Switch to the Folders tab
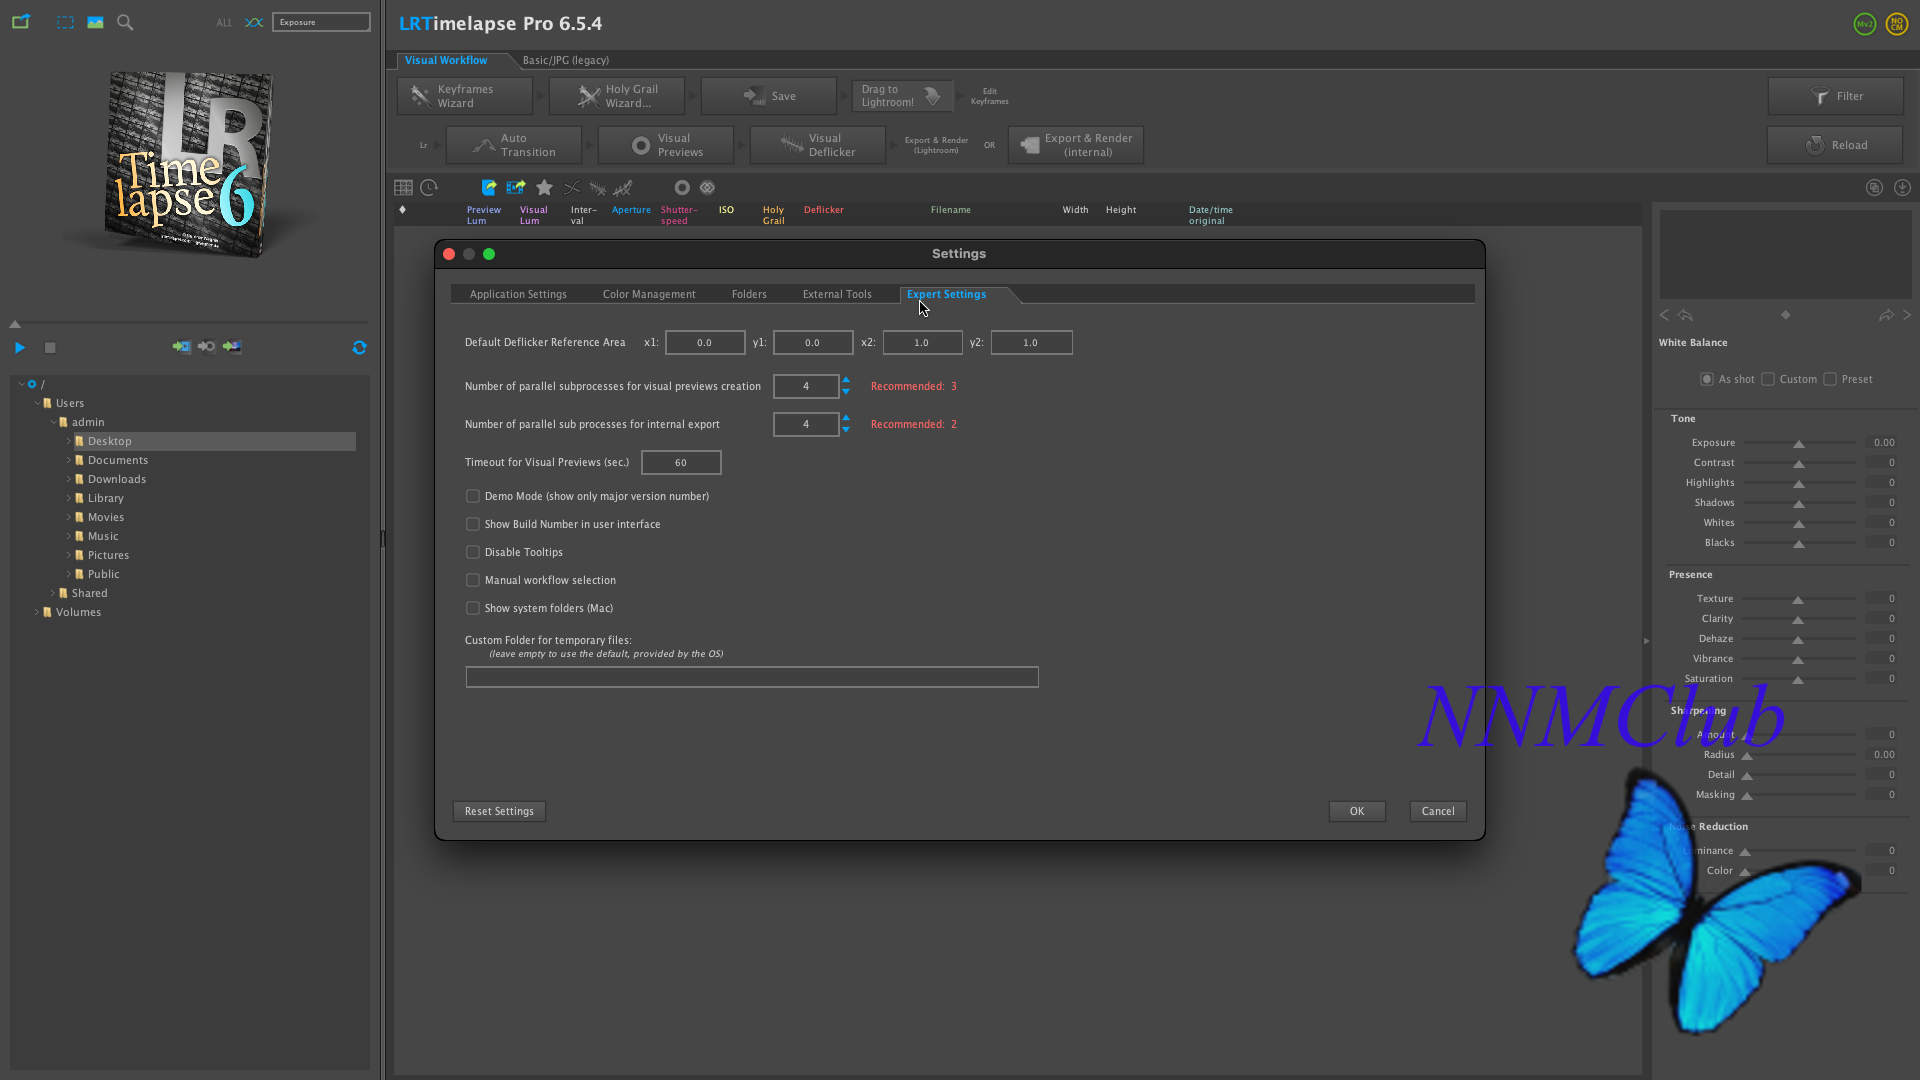Screen dimensions: 1920x1080 tap(749, 294)
